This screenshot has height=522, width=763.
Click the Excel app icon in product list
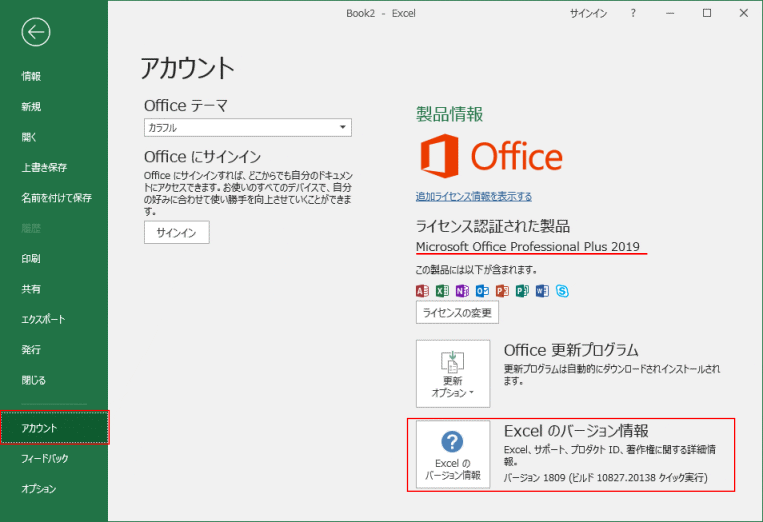[442, 291]
